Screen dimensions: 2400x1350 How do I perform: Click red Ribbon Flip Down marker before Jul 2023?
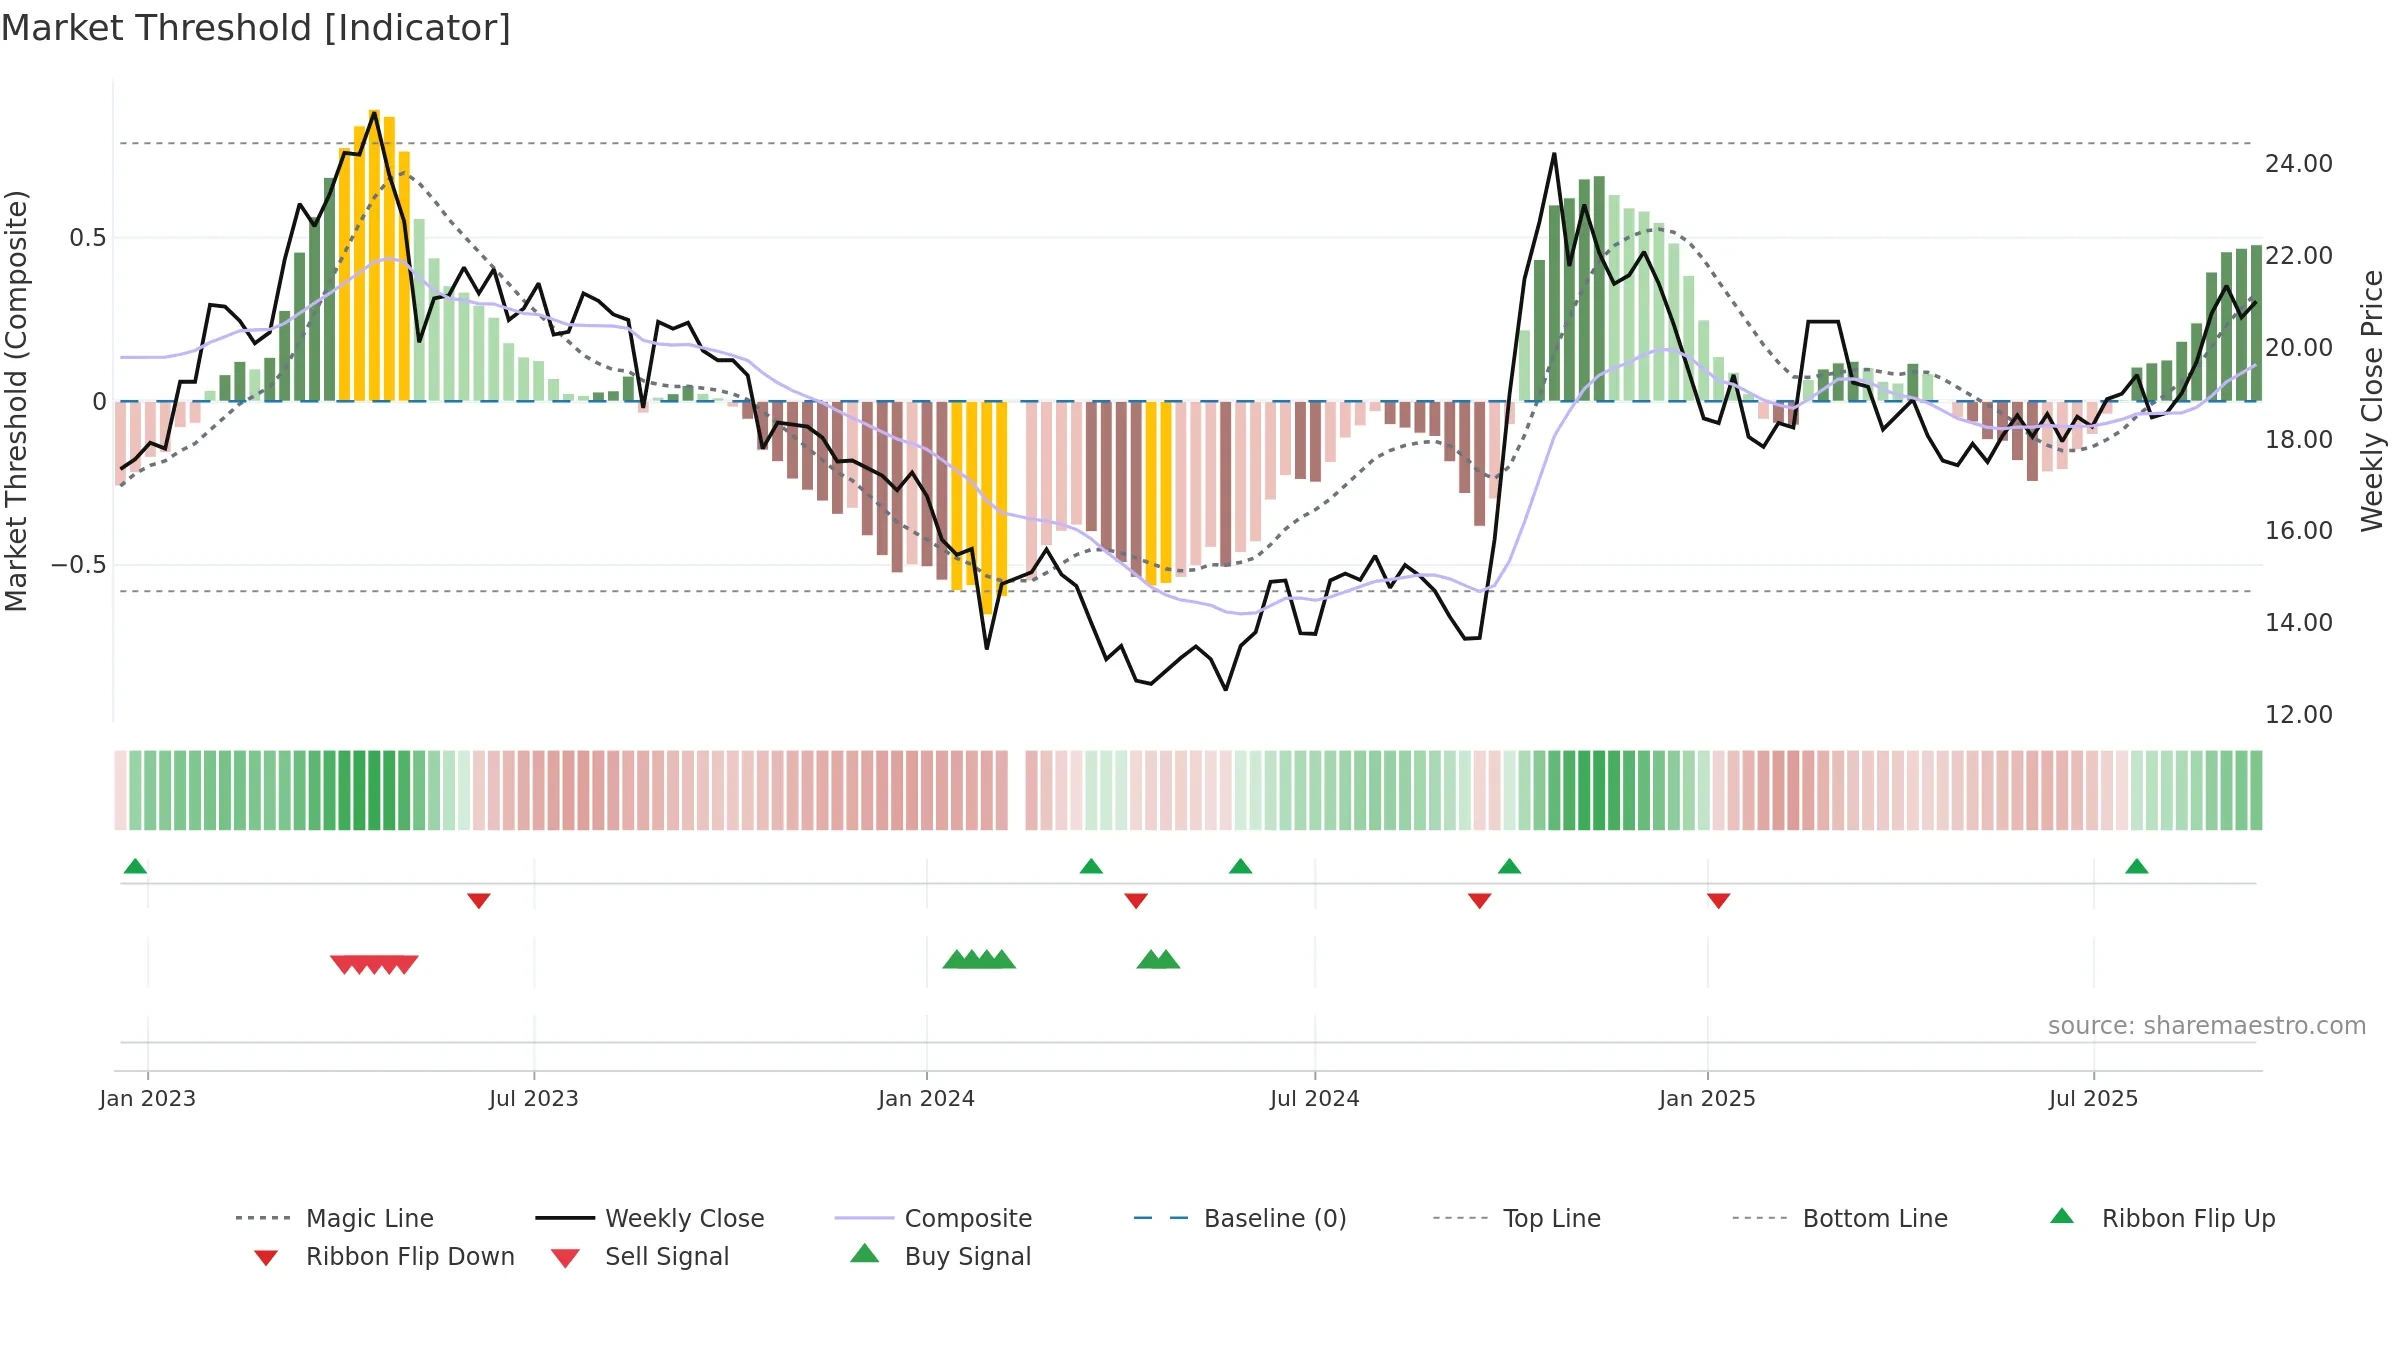[x=479, y=901]
